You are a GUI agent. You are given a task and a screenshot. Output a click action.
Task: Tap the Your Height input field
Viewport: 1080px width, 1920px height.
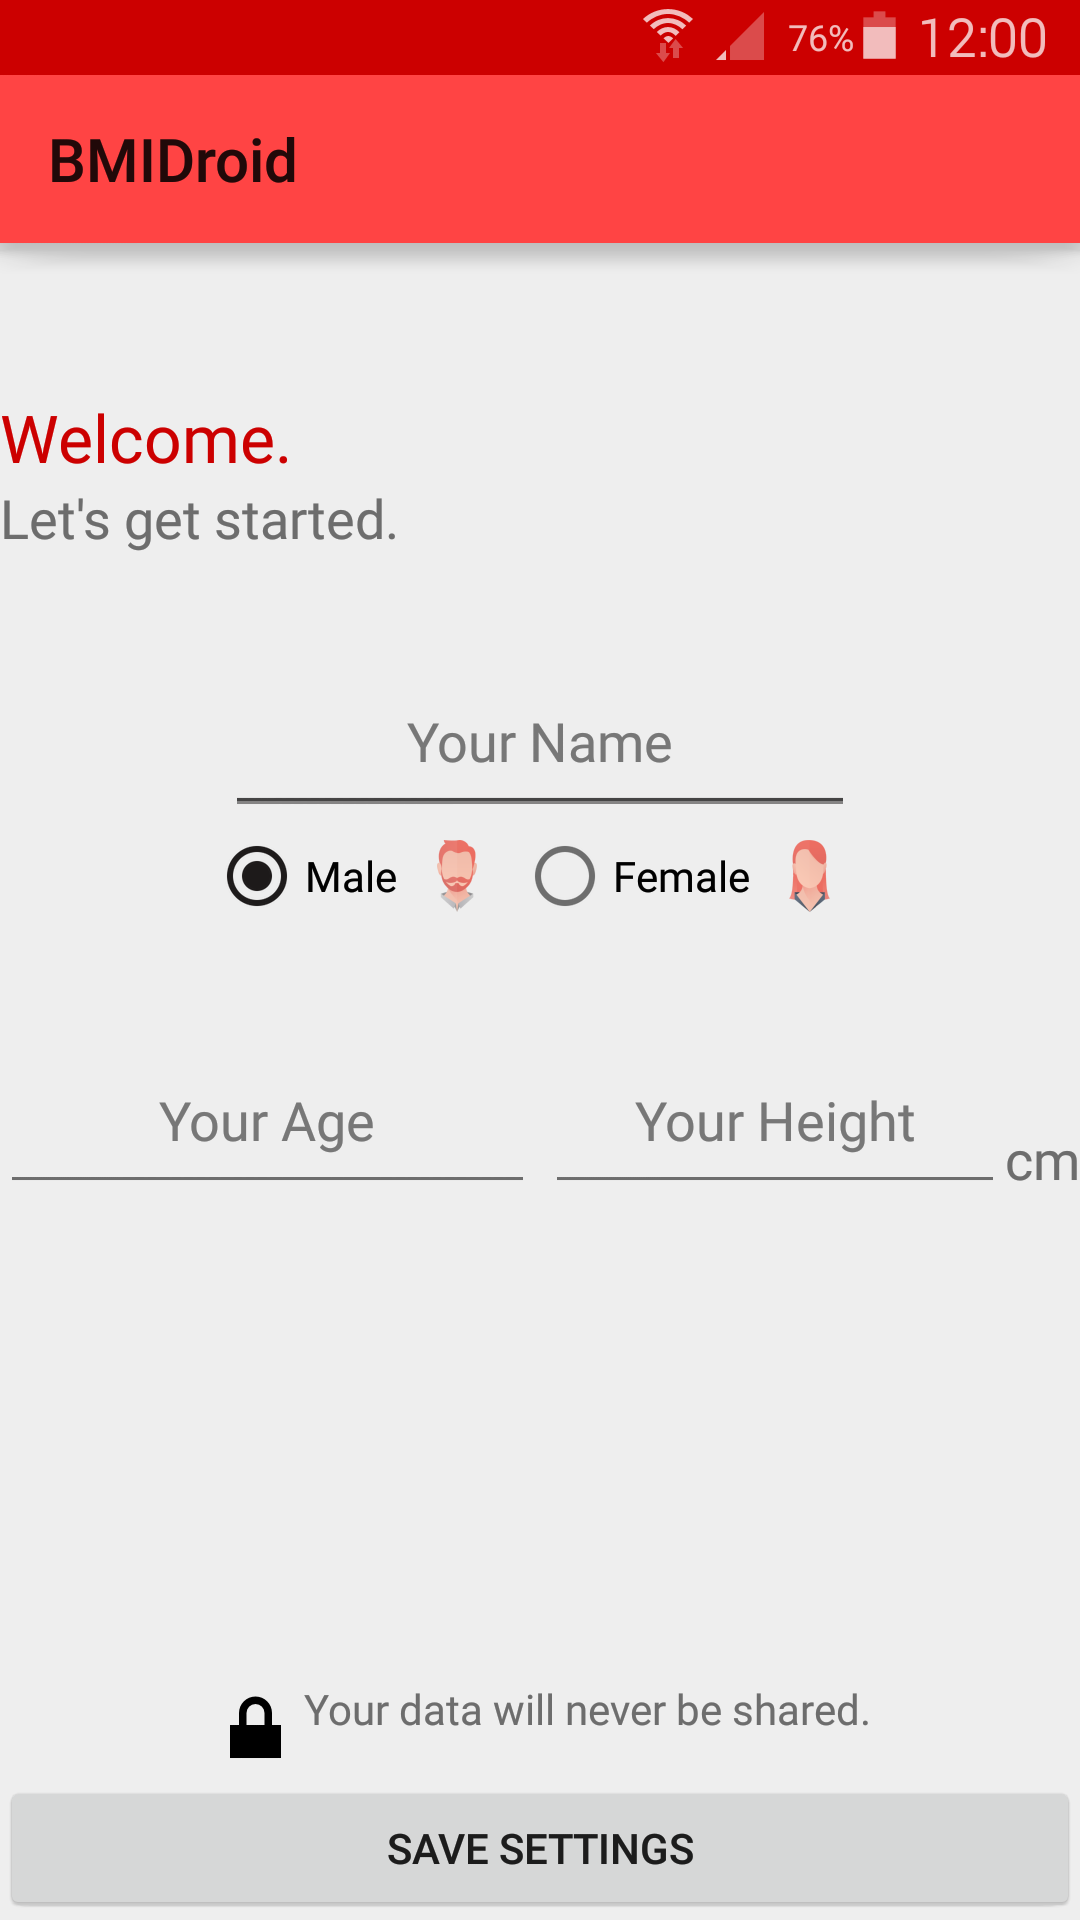pyautogui.click(x=775, y=1124)
